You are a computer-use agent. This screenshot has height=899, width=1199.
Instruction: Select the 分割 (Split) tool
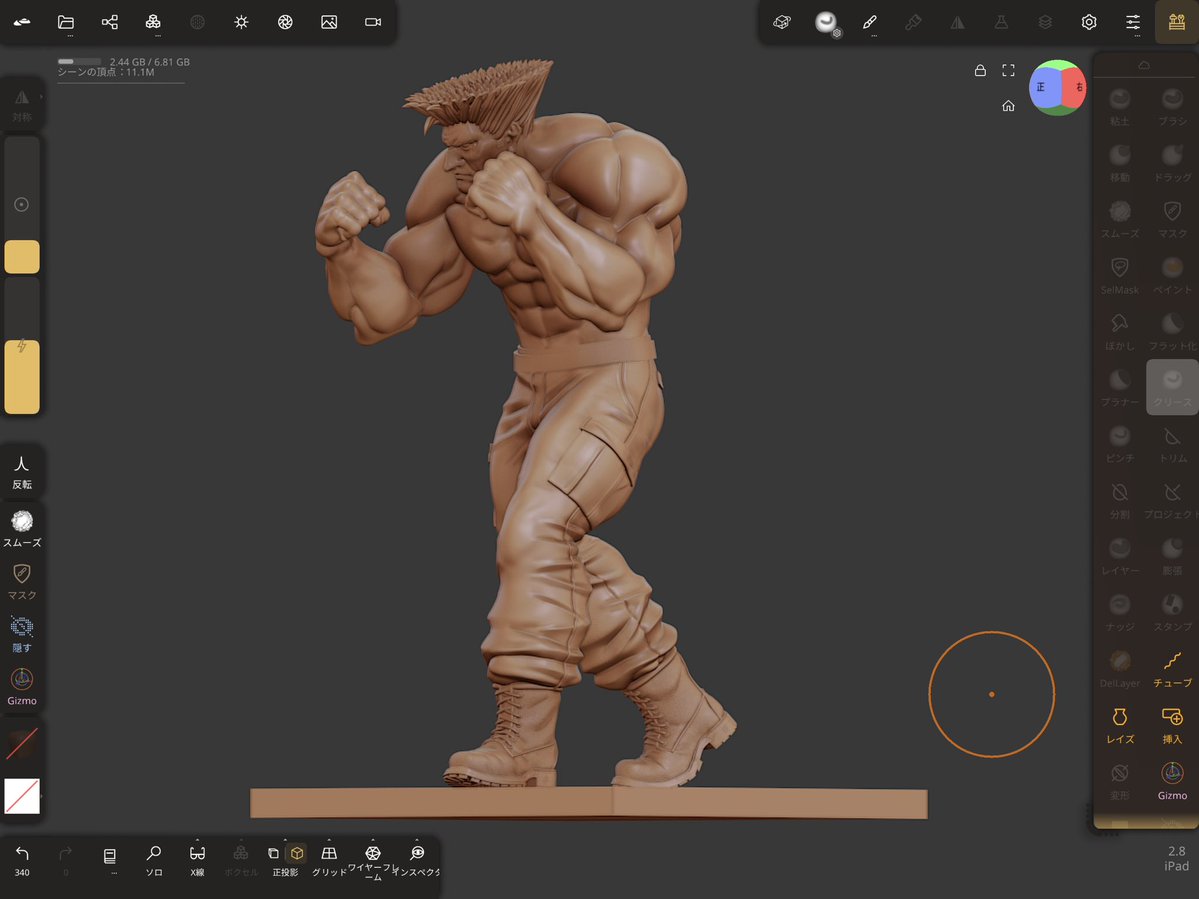1119,500
